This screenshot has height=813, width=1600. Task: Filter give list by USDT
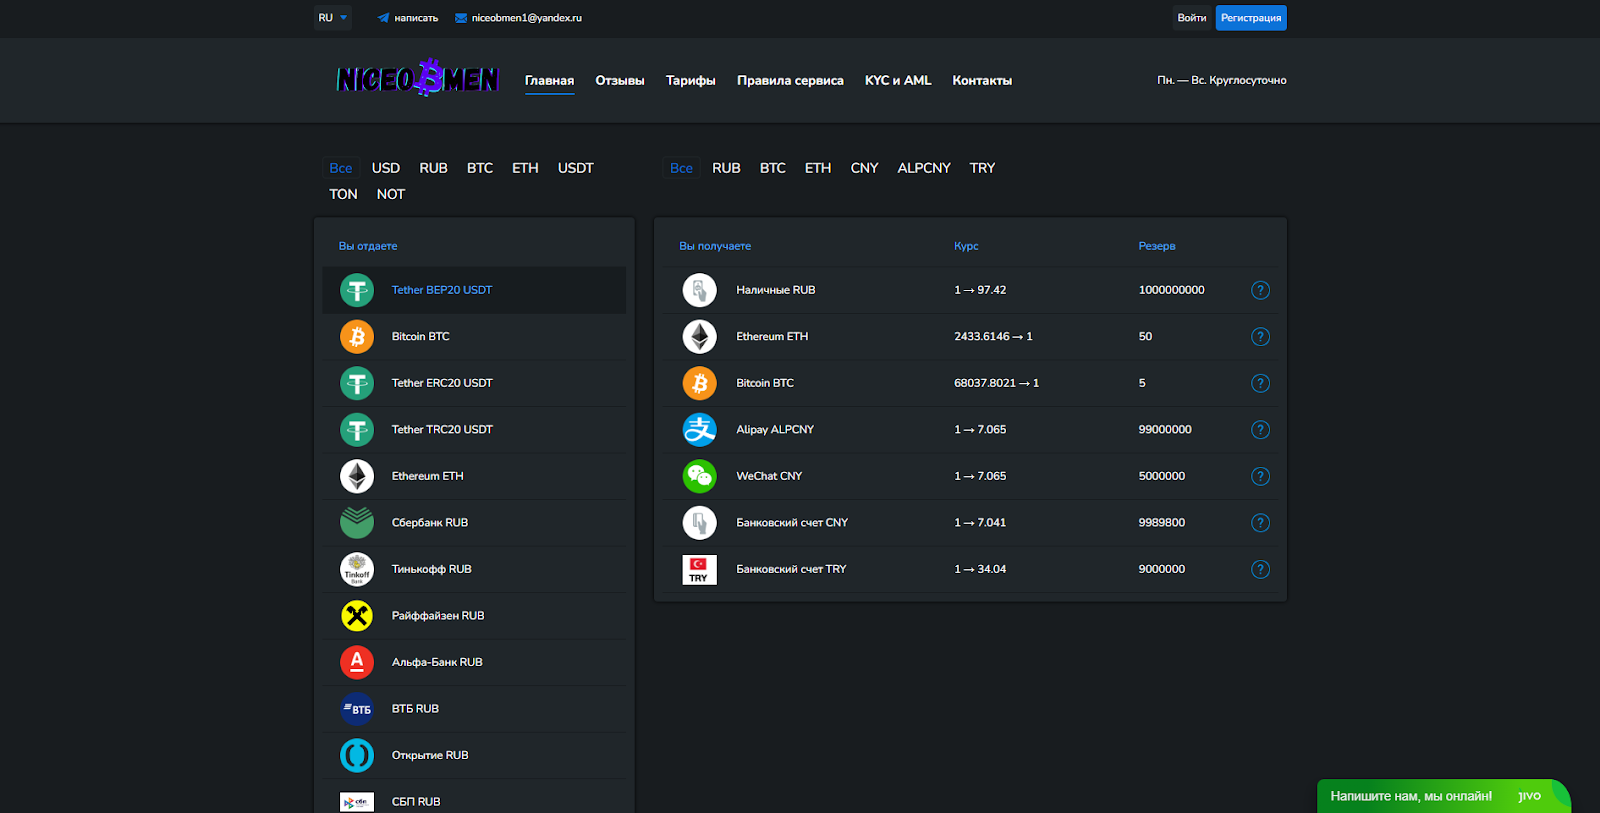coord(575,168)
